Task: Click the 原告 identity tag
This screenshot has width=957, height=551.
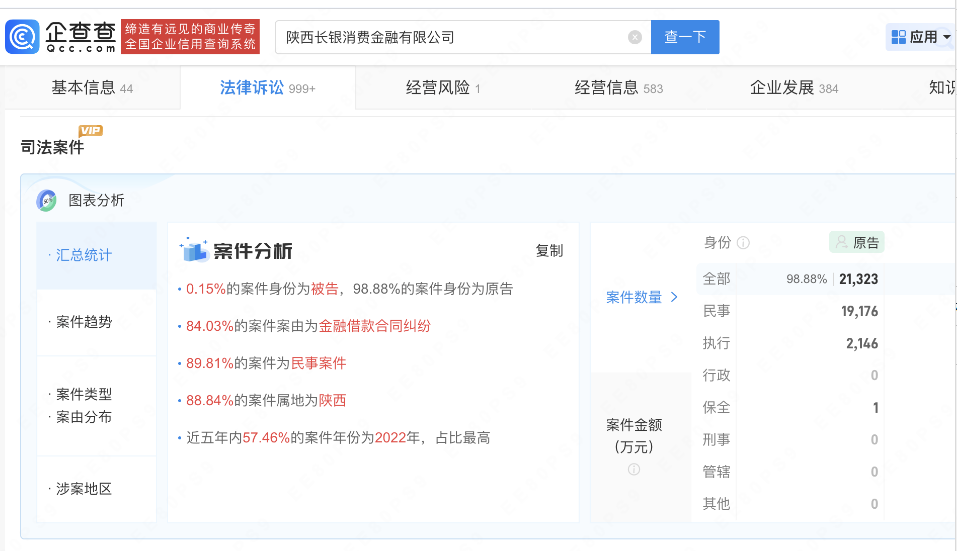Action: coord(857,243)
